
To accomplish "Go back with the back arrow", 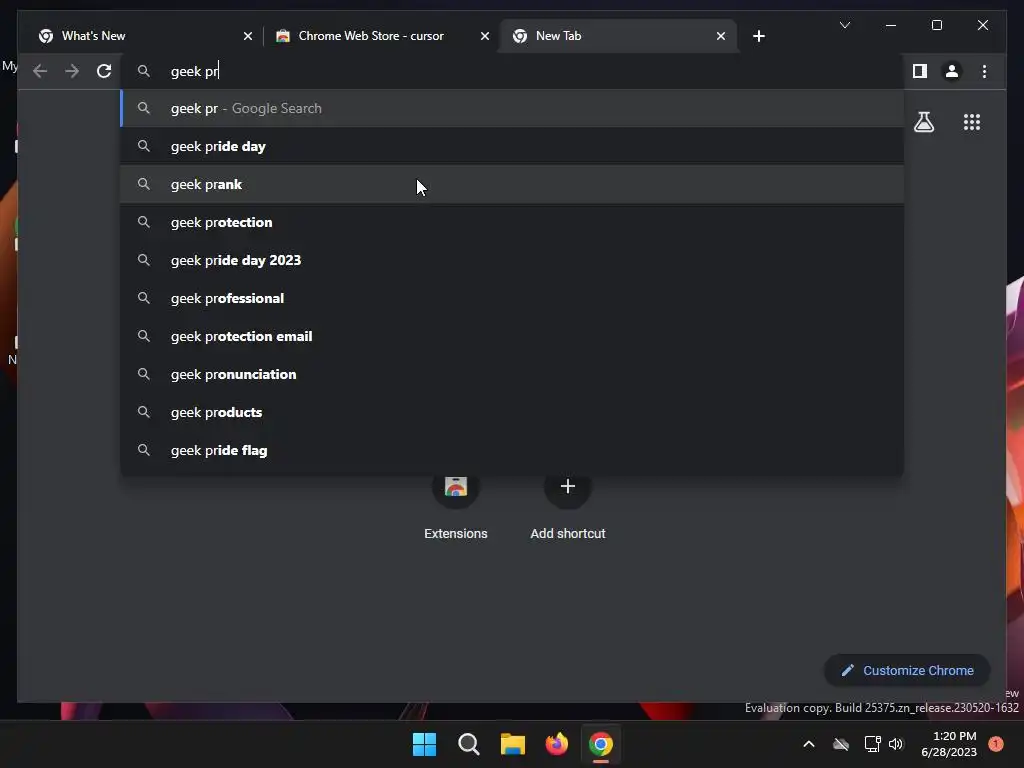I will tap(40, 71).
